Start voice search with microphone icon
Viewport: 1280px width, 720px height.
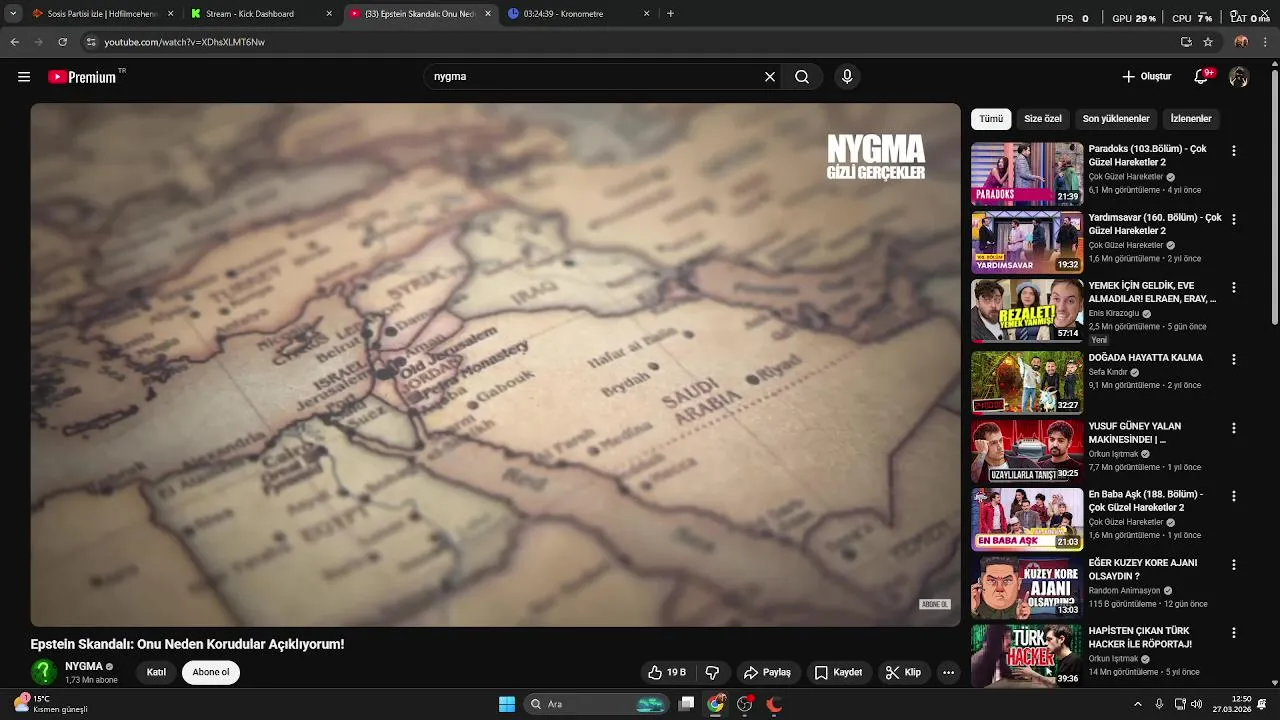coord(847,77)
